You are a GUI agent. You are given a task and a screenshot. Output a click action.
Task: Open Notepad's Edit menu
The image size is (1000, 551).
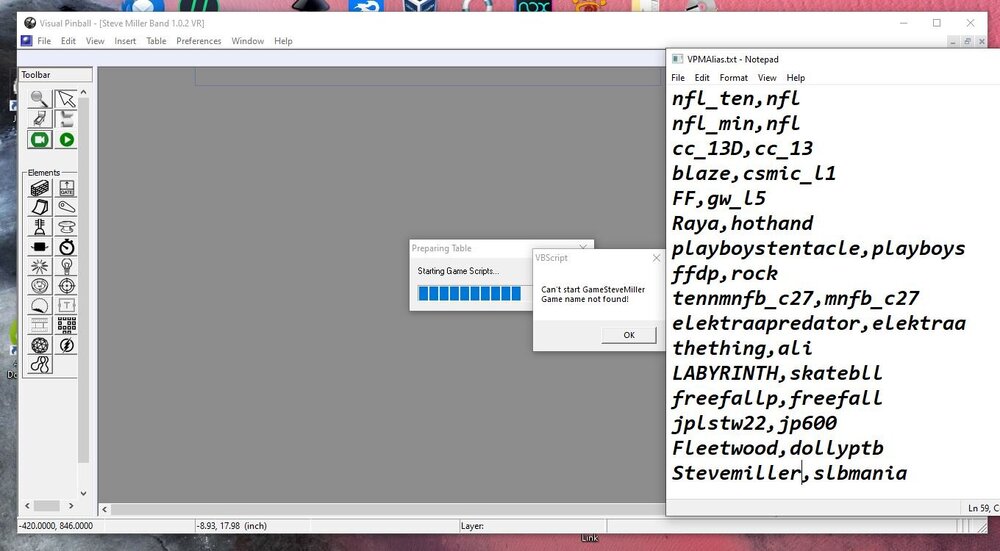[x=702, y=78]
